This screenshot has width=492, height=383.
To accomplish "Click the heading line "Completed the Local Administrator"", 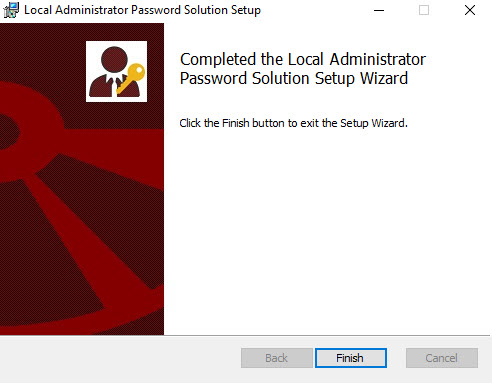I will [303, 59].
